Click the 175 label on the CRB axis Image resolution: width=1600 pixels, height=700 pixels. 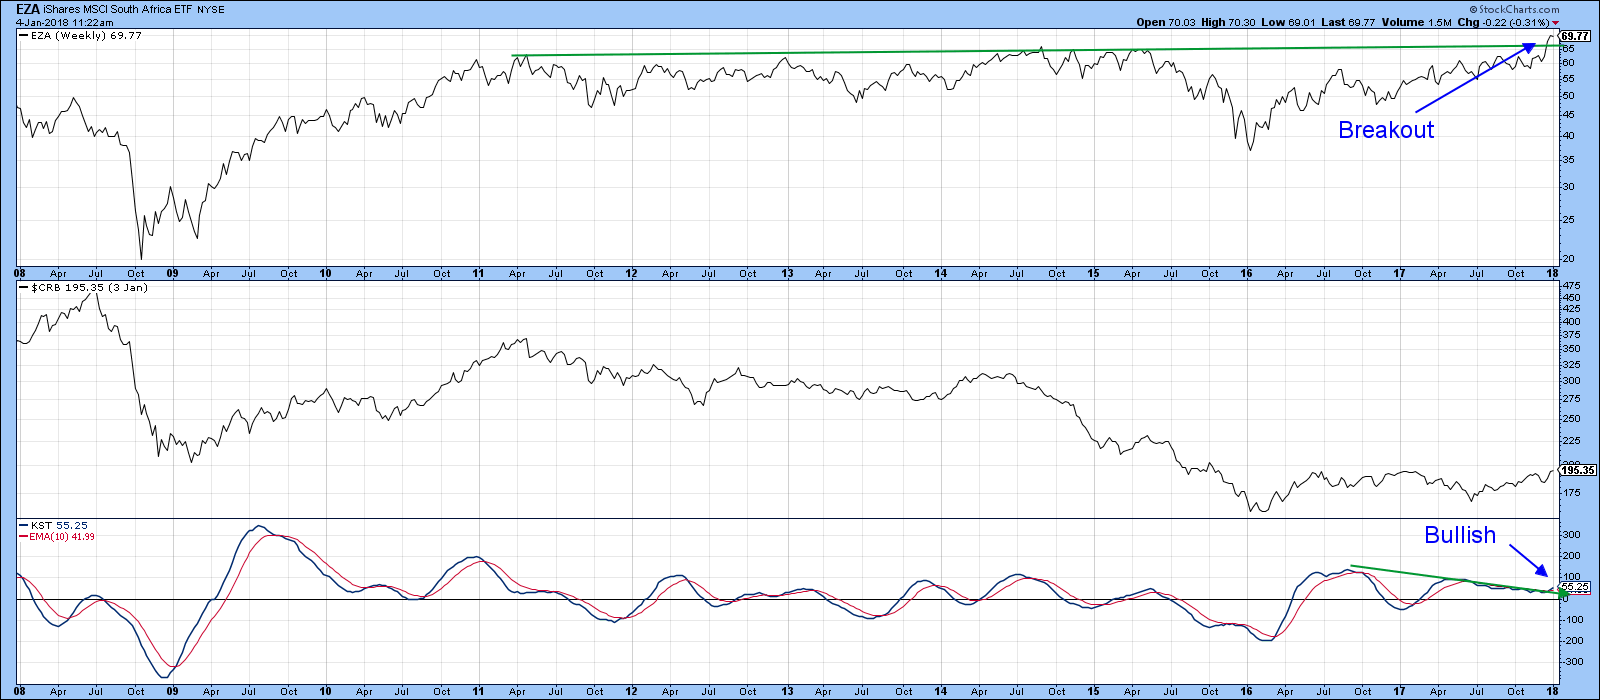point(1571,493)
